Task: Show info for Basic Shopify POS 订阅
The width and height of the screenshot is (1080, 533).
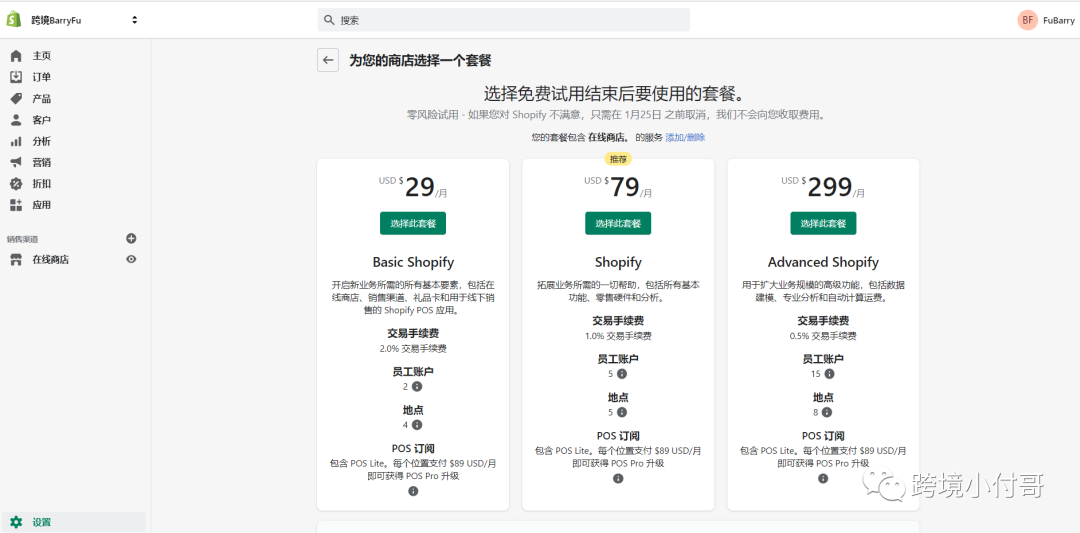Action: (x=413, y=491)
